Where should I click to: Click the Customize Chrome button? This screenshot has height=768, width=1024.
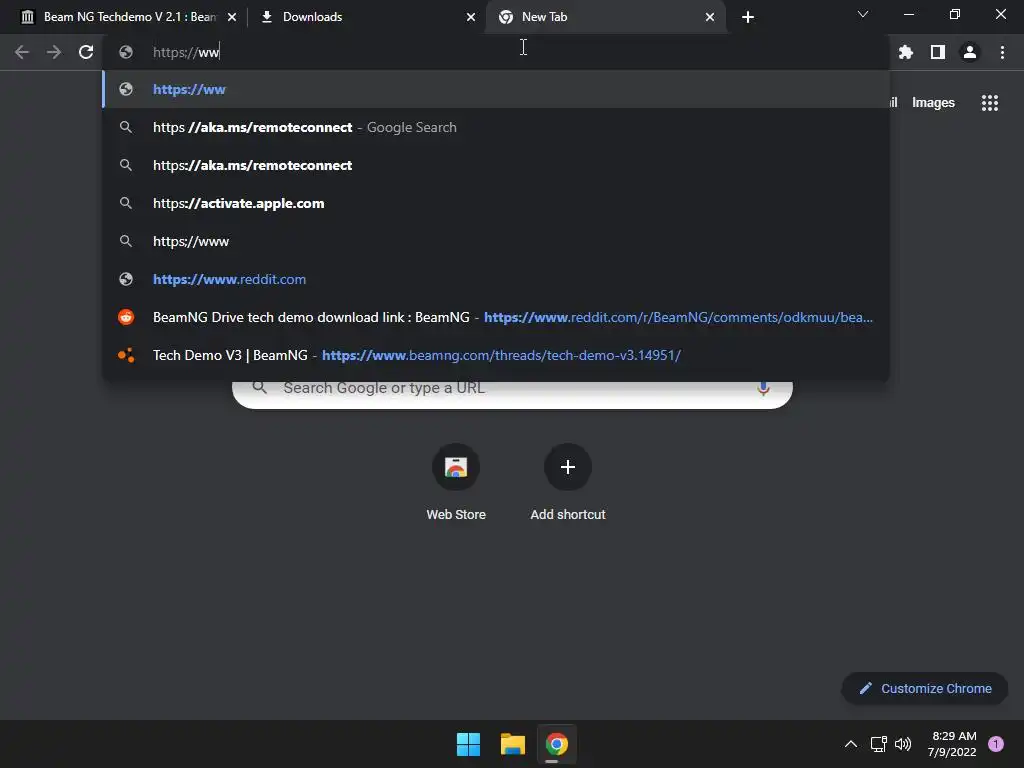pyautogui.click(x=925, y=688)
